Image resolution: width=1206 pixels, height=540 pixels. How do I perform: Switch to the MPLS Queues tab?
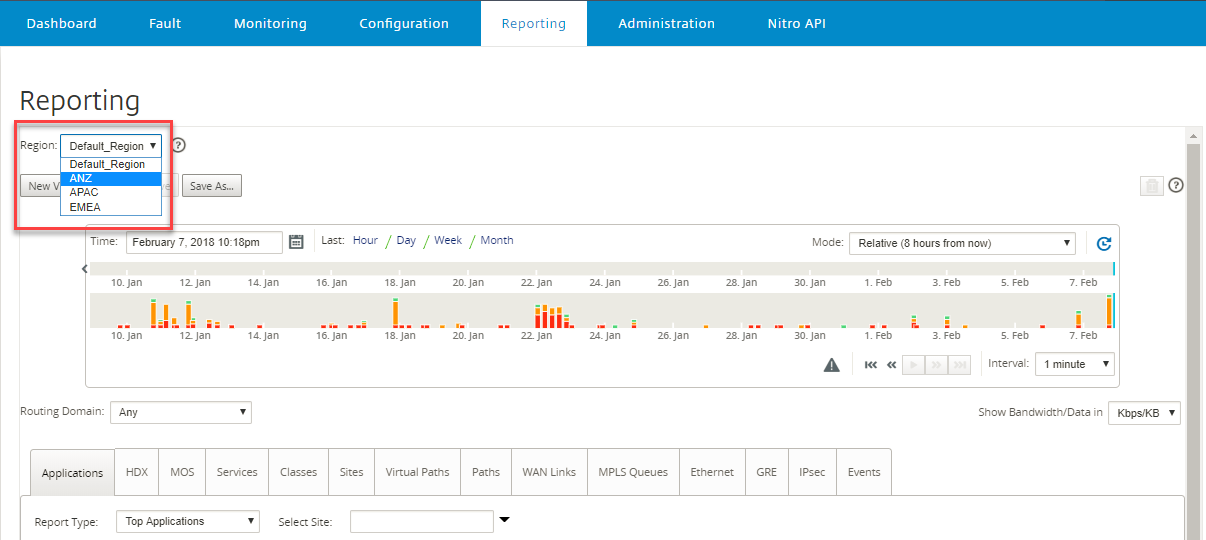(633, 472)
